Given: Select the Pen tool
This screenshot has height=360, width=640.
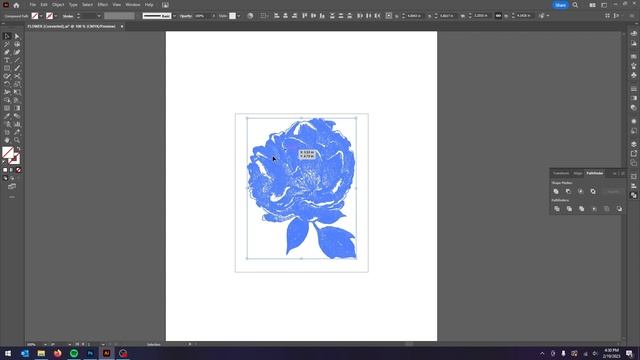Looking at the screenshot, I should pyautogui.click(x=7, y=52).
